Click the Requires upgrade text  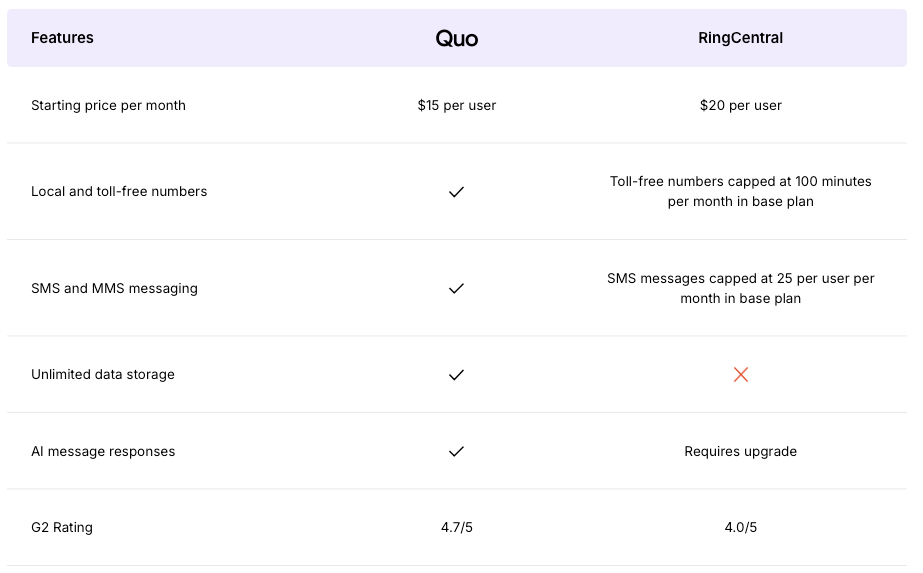[741, 451]
